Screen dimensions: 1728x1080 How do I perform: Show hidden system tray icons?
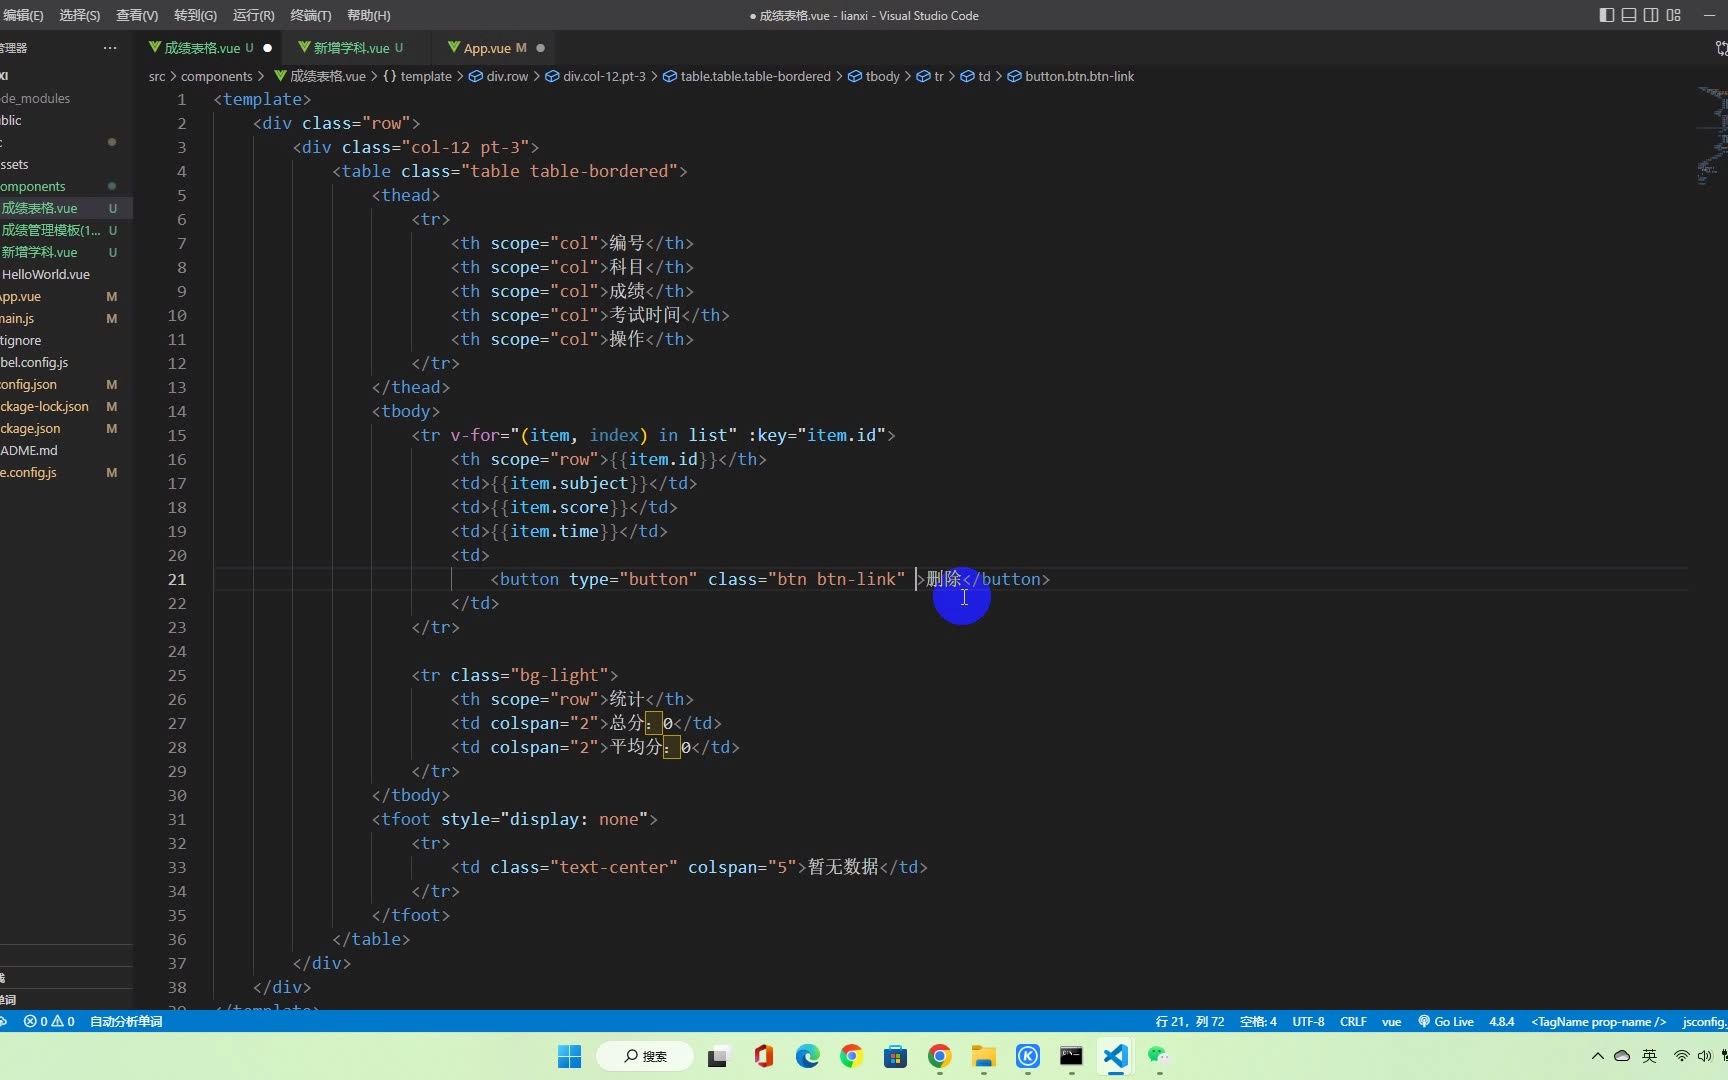(1597, 1056)
